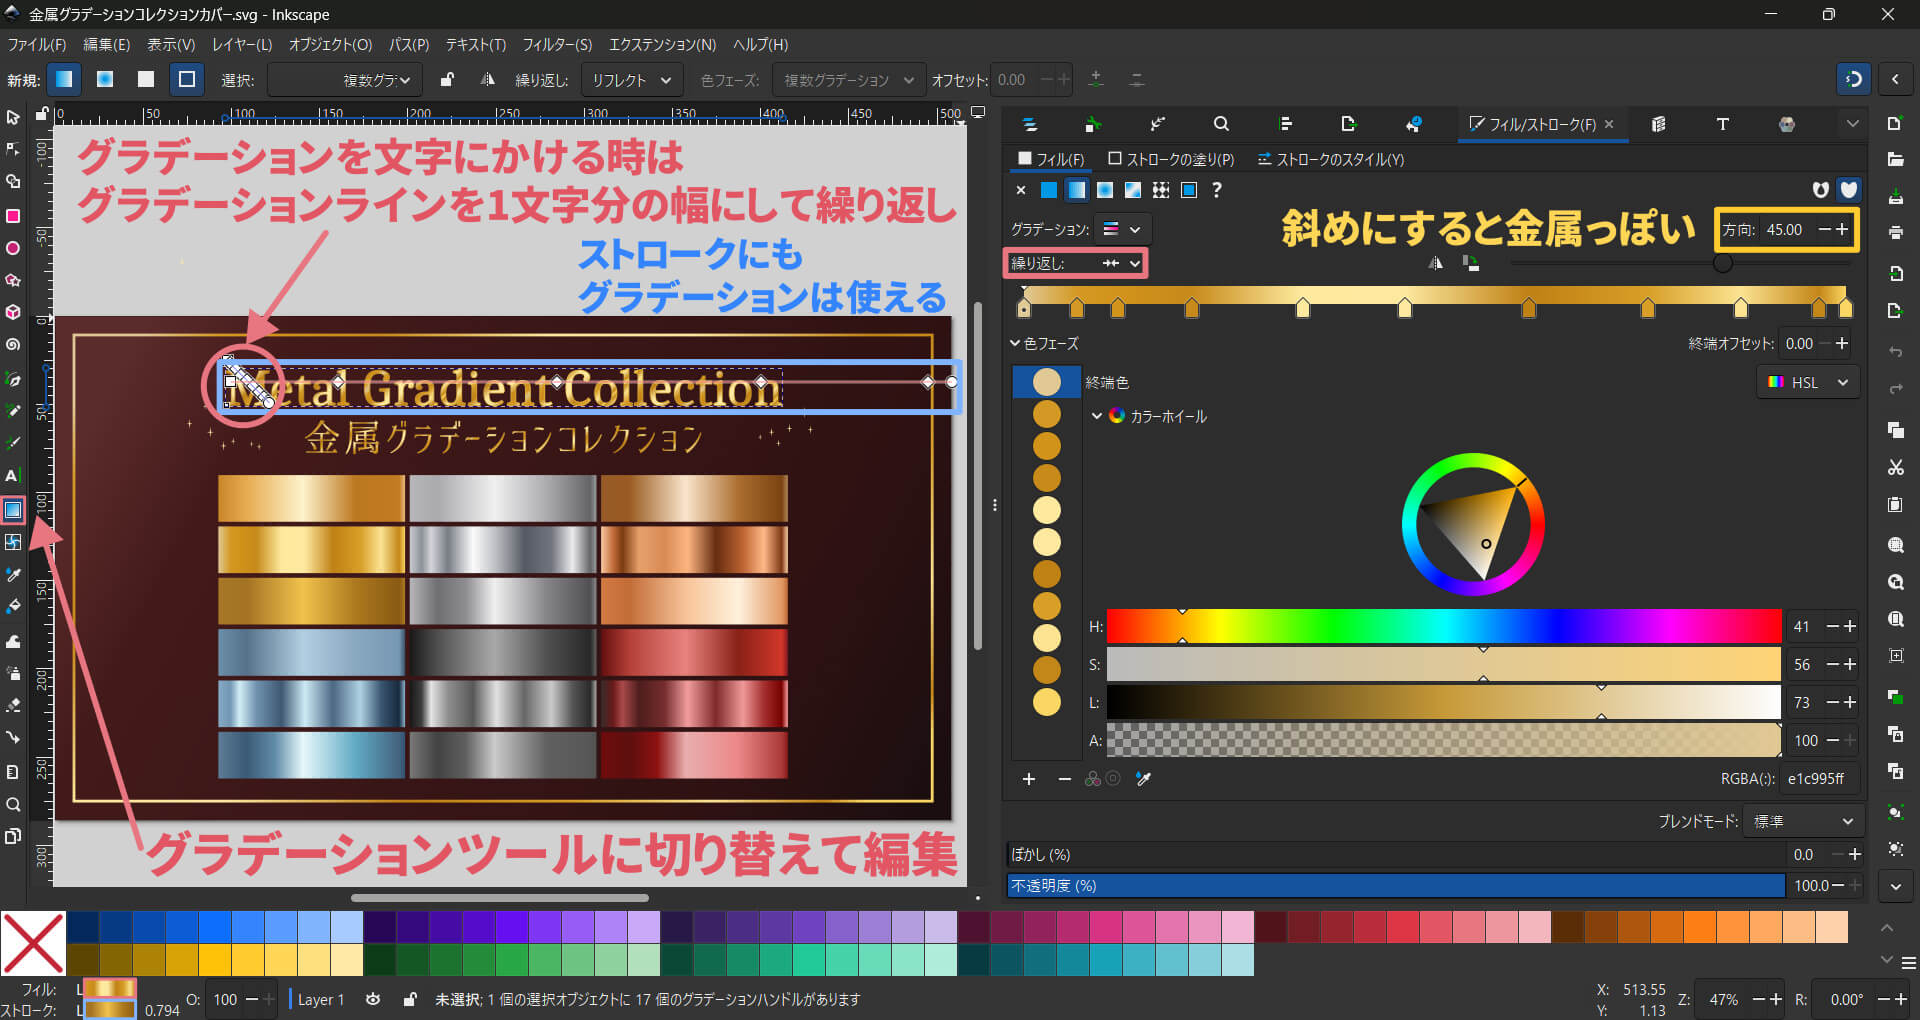Select the Node editing tool

(13, 149)
